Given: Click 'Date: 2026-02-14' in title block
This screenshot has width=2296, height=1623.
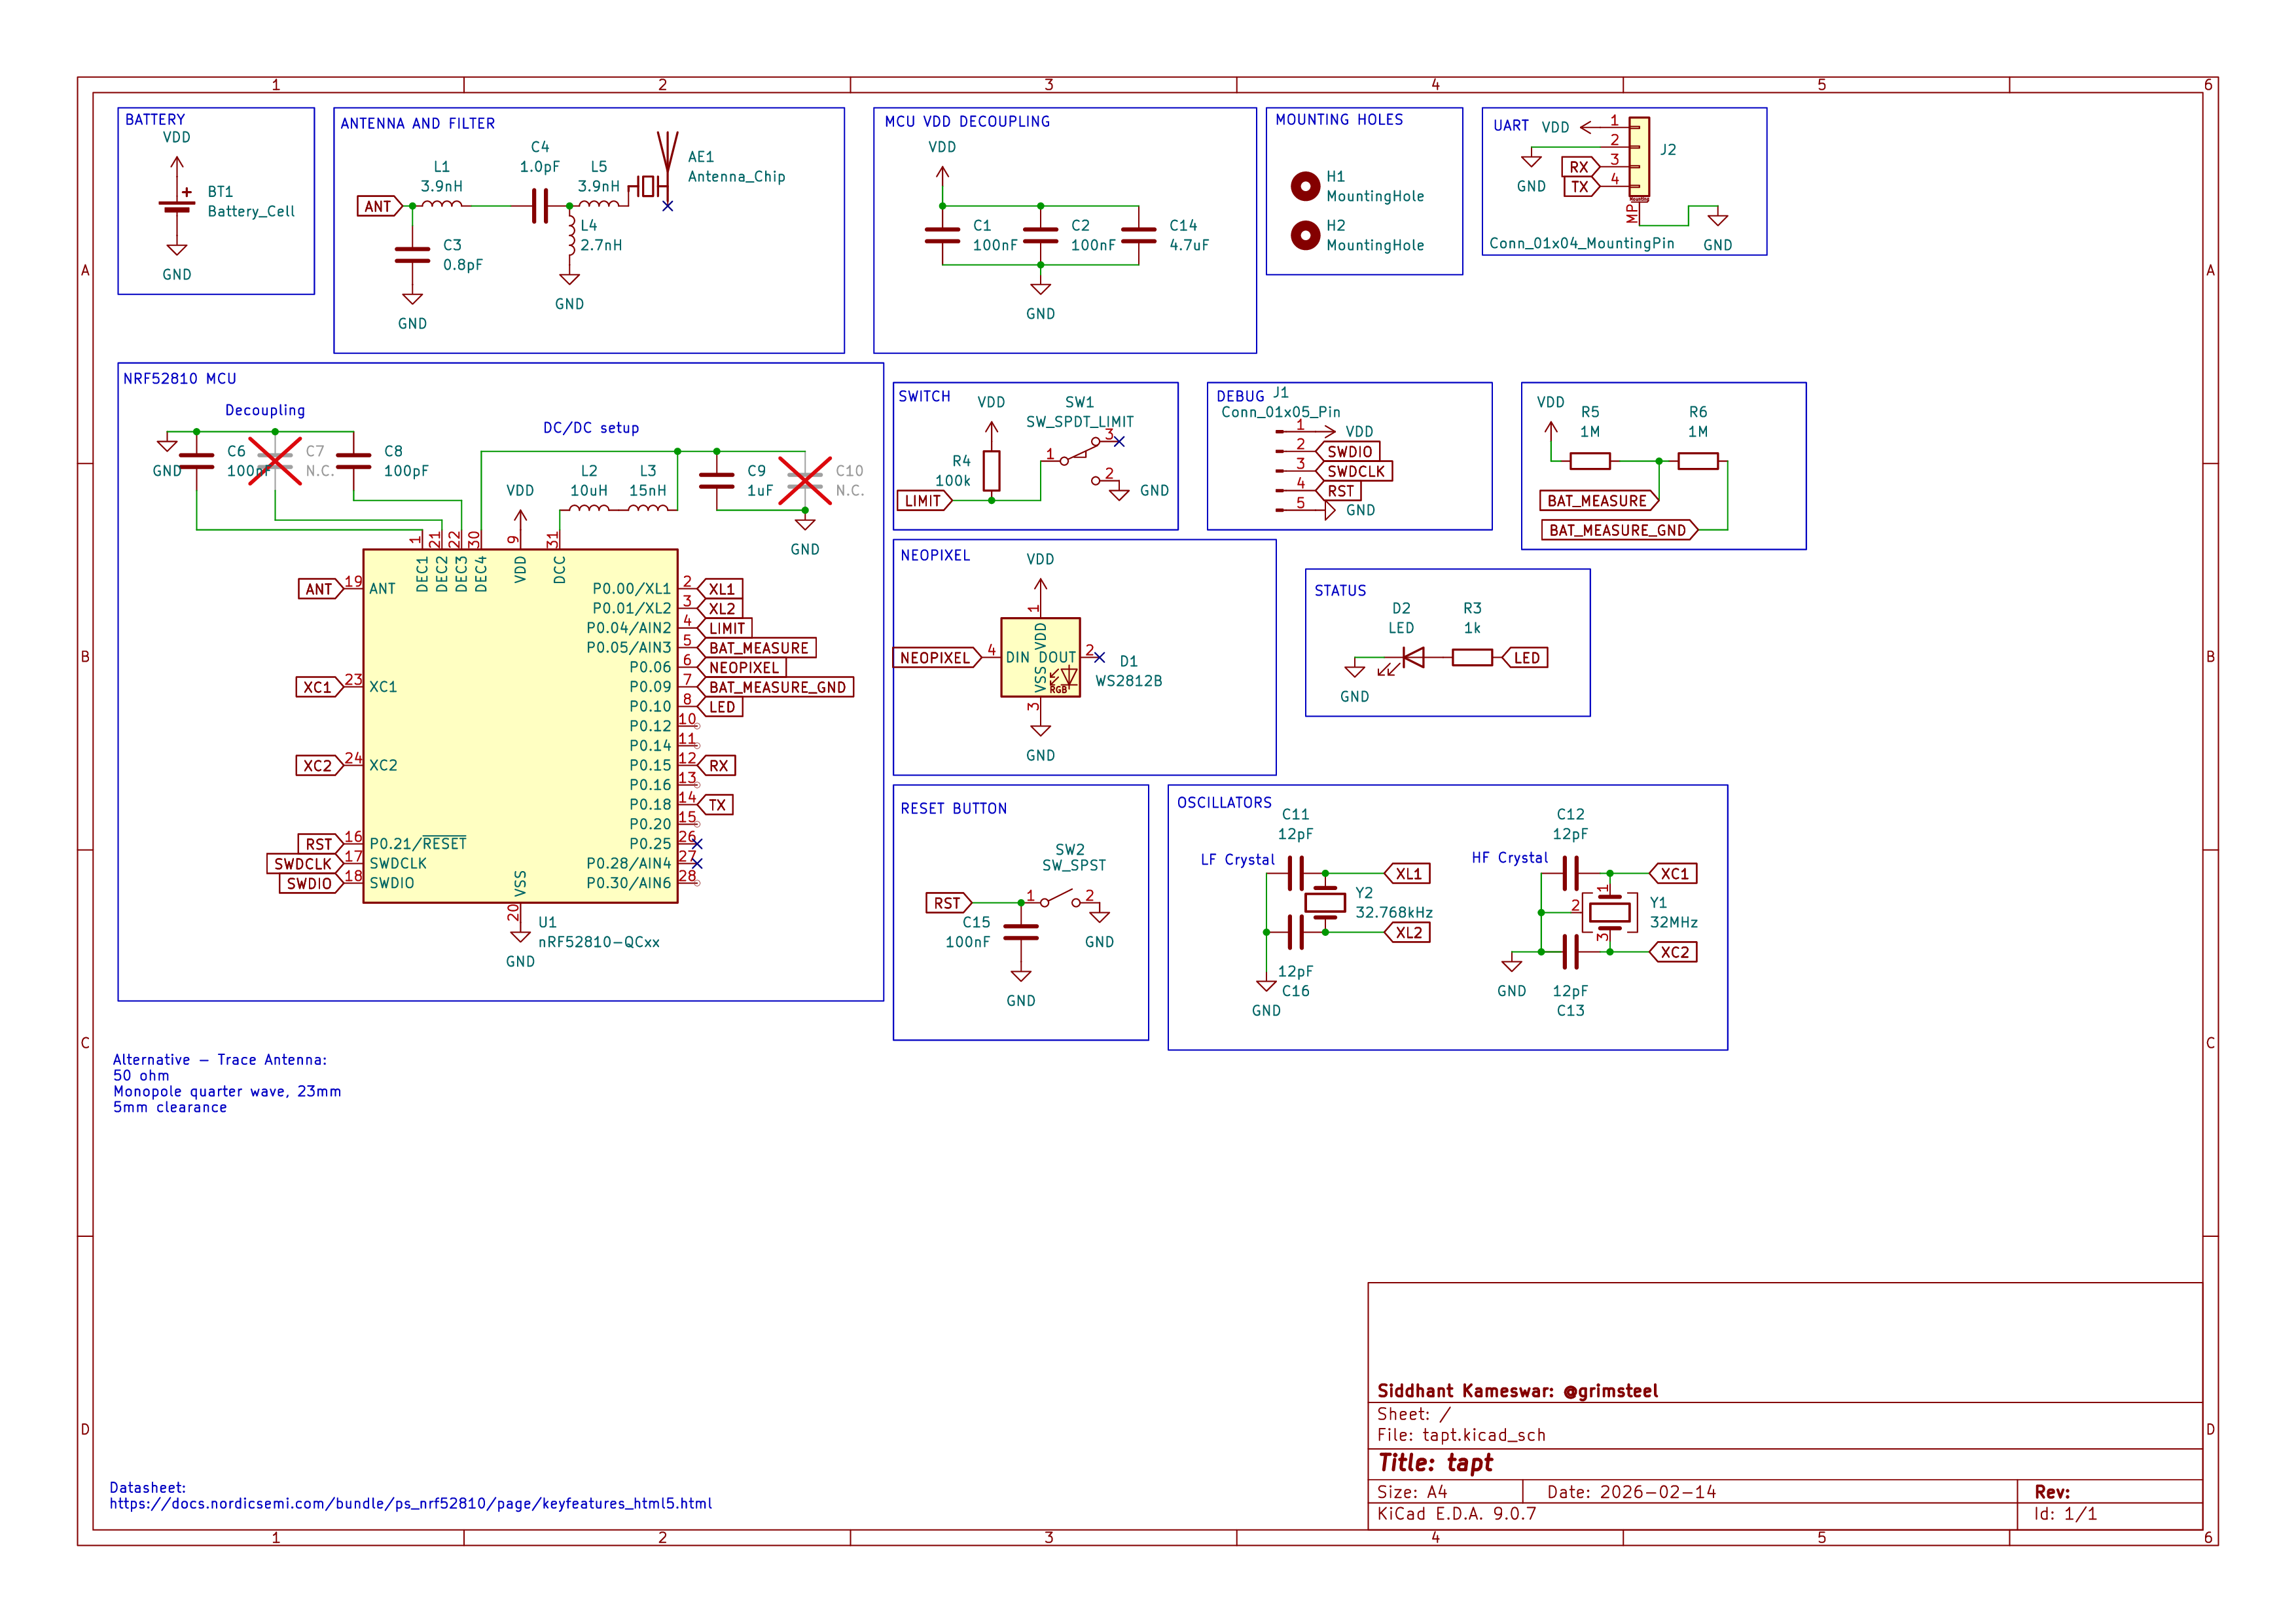Looking at the screenshot, I should pos(1631,1492).
